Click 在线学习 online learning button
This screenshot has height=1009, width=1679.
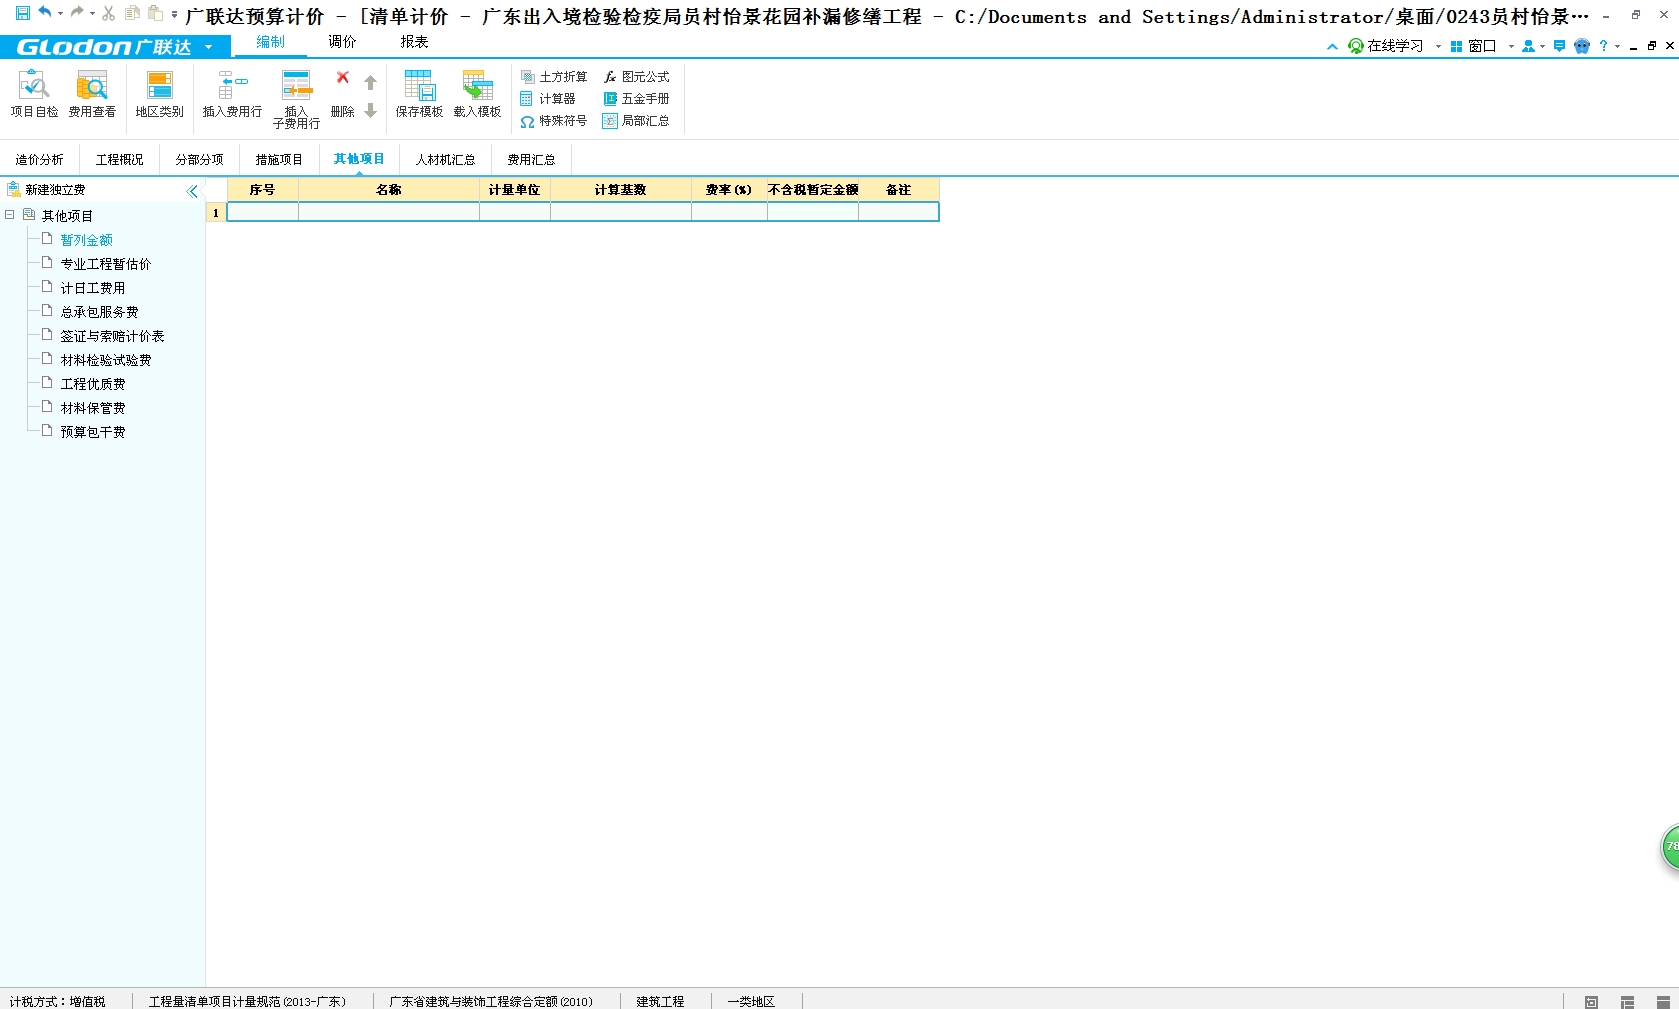1386,46
